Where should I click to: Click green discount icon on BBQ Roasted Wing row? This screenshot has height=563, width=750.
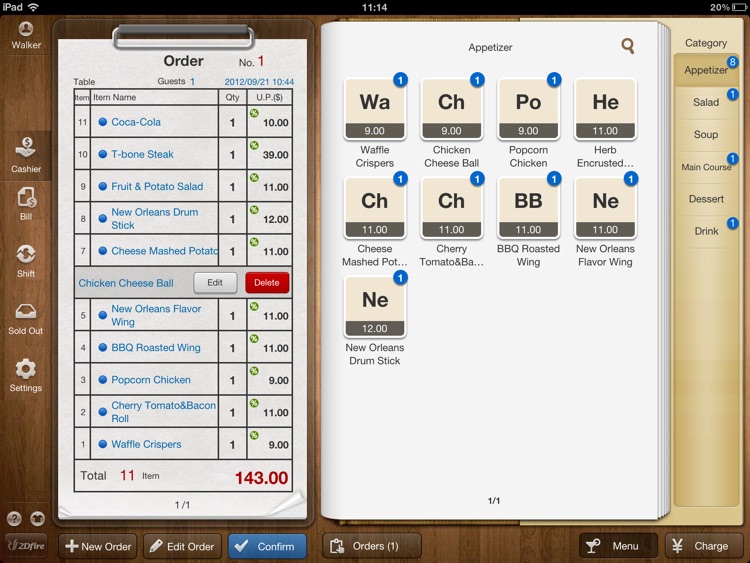(x=254, y=339)
